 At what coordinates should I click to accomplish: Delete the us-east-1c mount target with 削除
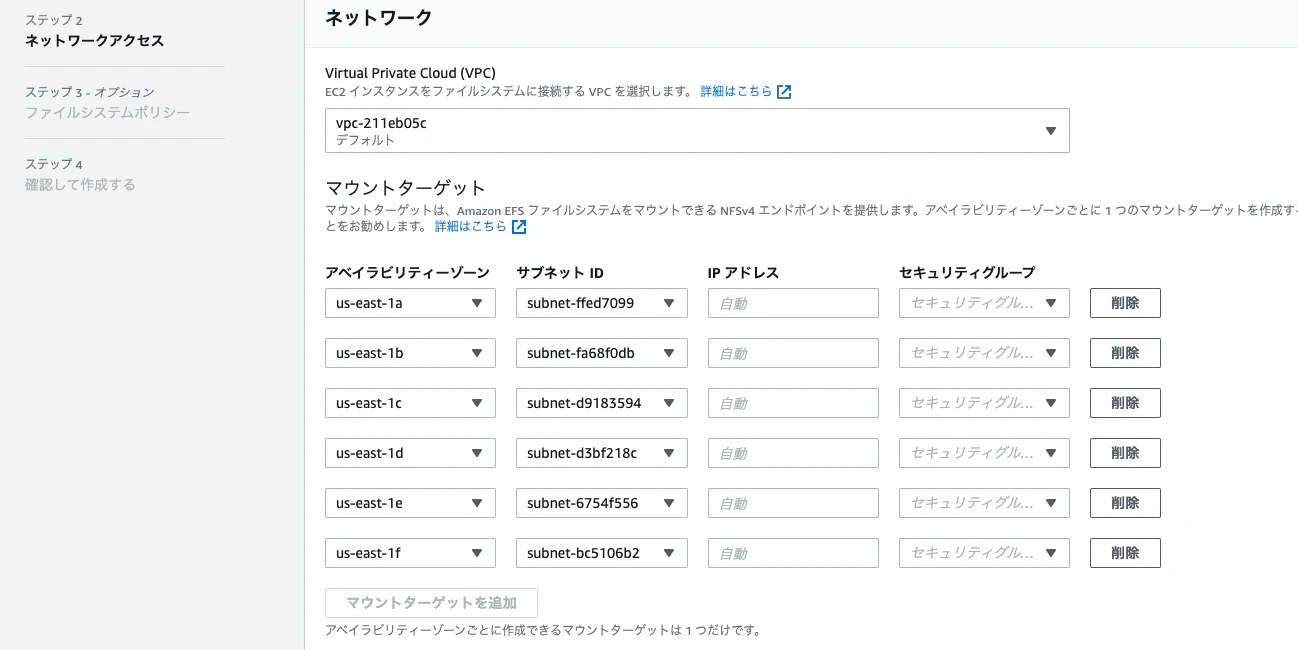1125,403
